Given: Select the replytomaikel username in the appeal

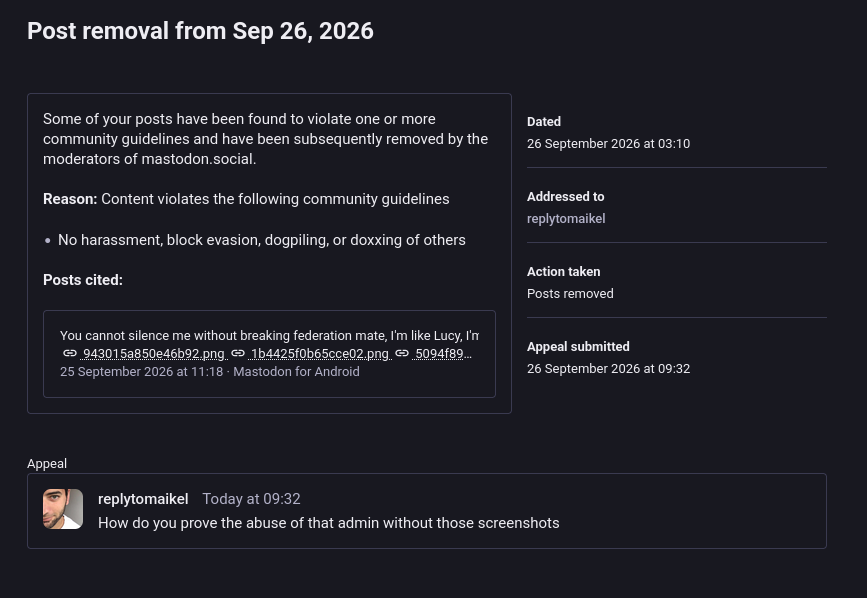Looking at the screenshot, I should click(143, 499).
